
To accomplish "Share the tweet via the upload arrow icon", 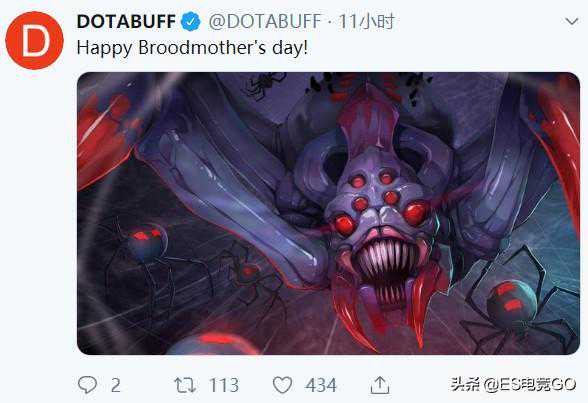I will [x=380, y=385].
